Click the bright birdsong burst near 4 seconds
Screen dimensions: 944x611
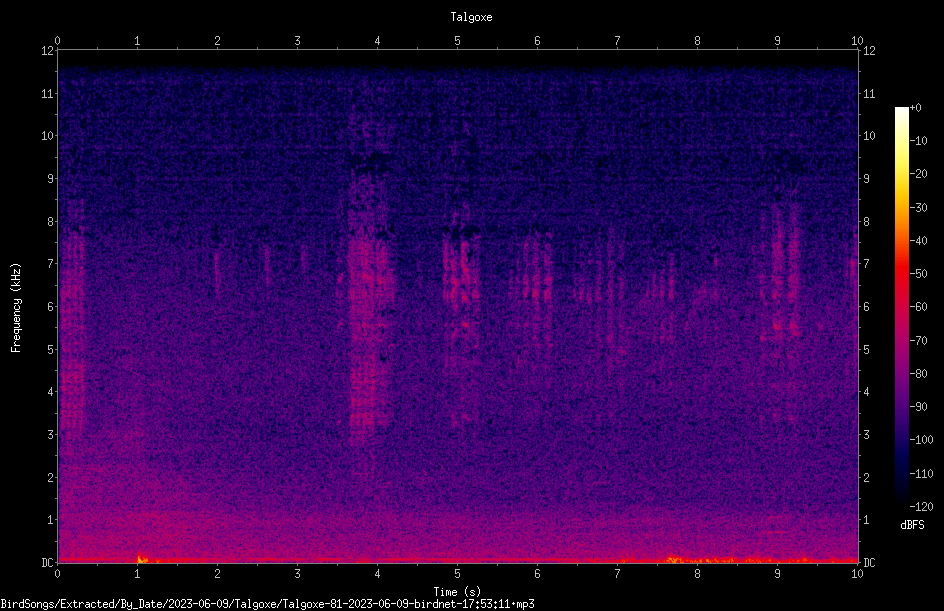pos(370,301)
